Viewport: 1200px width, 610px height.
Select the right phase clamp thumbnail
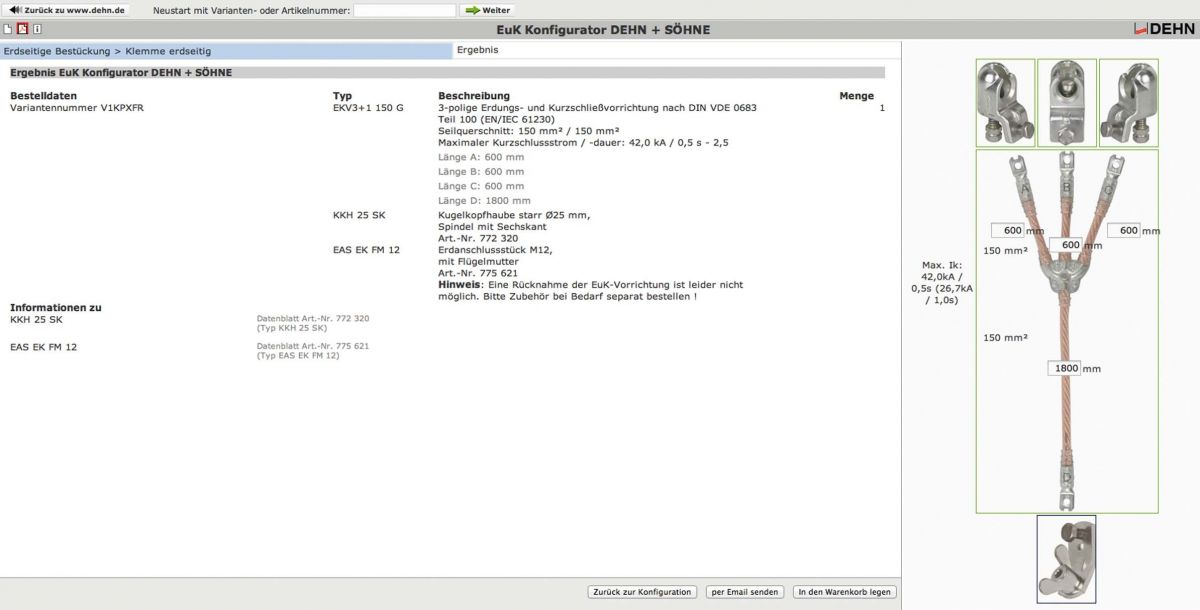[1128, 103]
